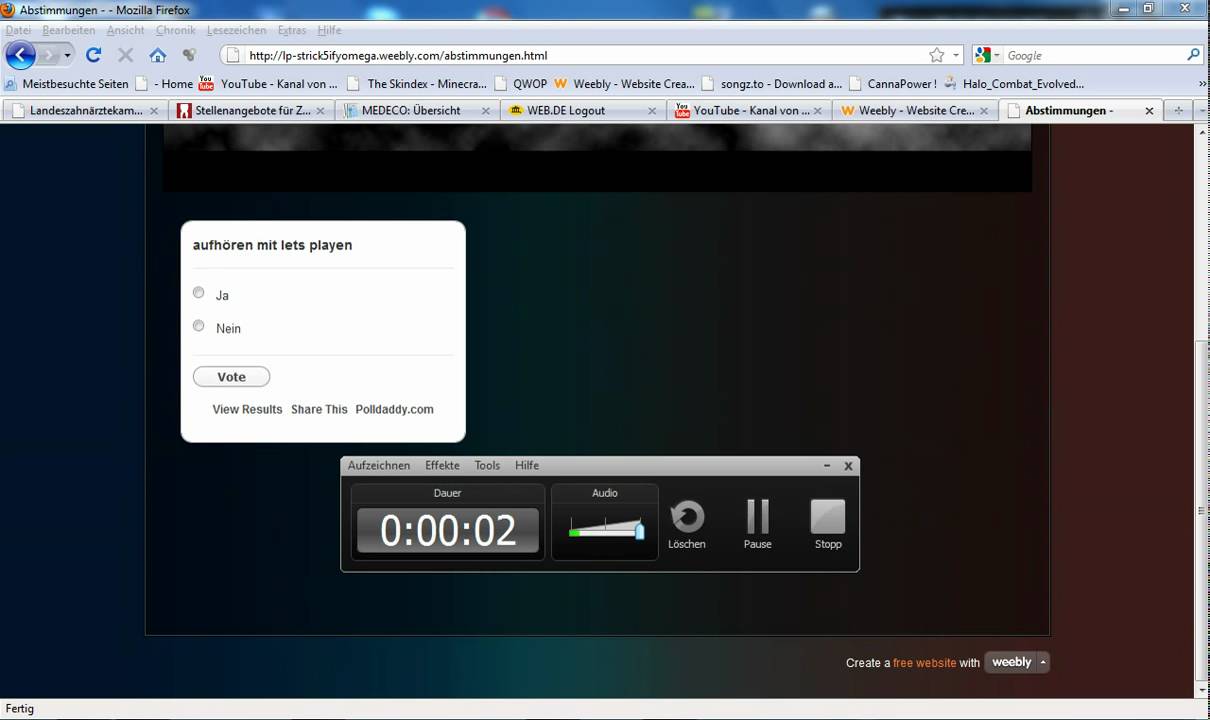The height and width of the screenshot is (720, 1210).
Task: Open the URL history dropdown arrow
Action: point(956,56)
